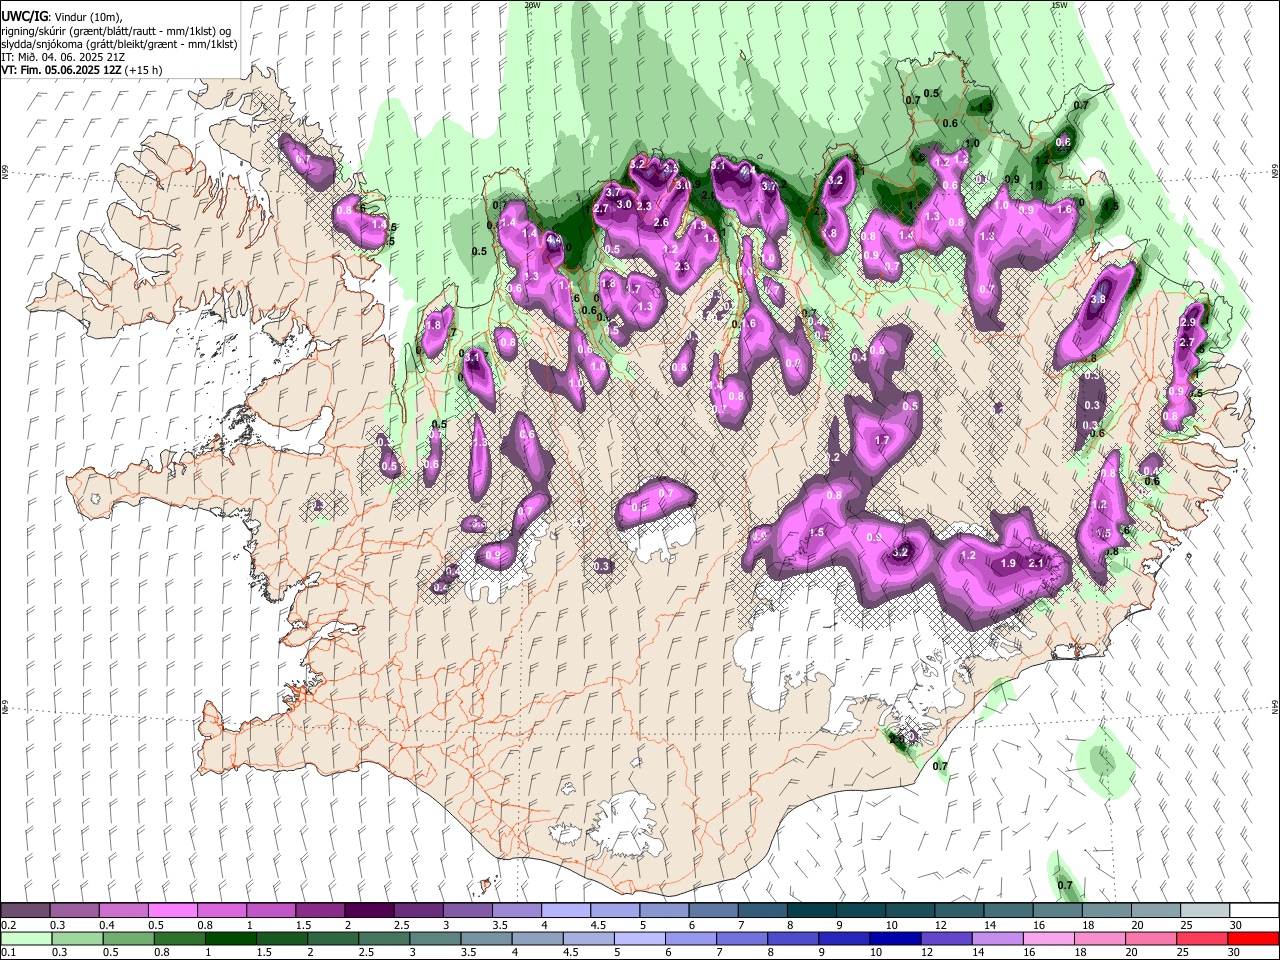Select the "VT: Fim. 05.06.2025 12Z" valid time
Screen dimensions: 1280x960
[61, 70]
